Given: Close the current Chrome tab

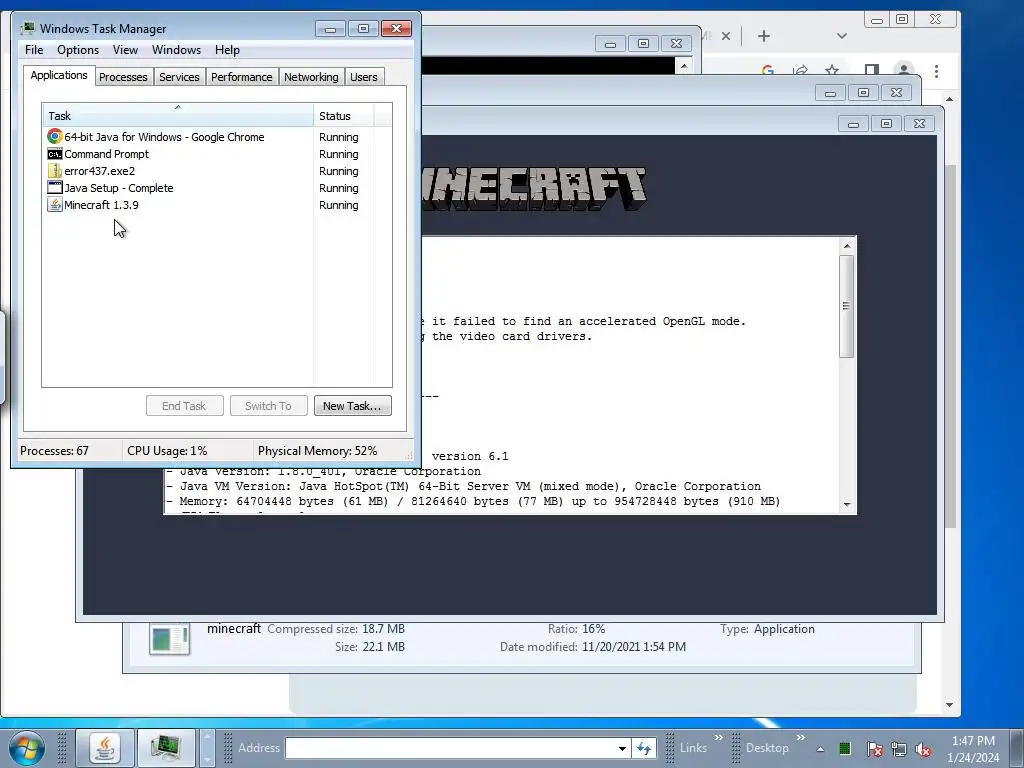Looking at the screenshot, I should [726, 36].
